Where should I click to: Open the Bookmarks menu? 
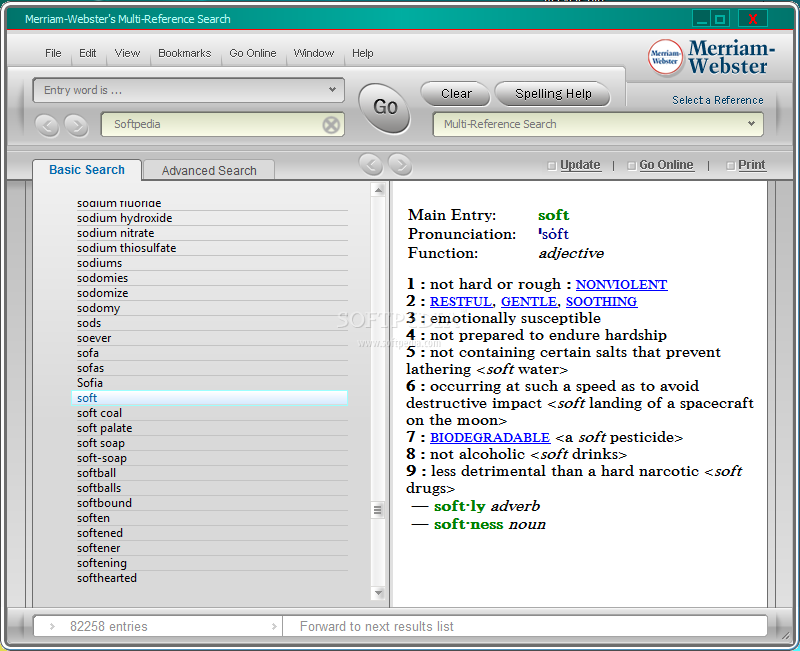[x=184, y=53]
